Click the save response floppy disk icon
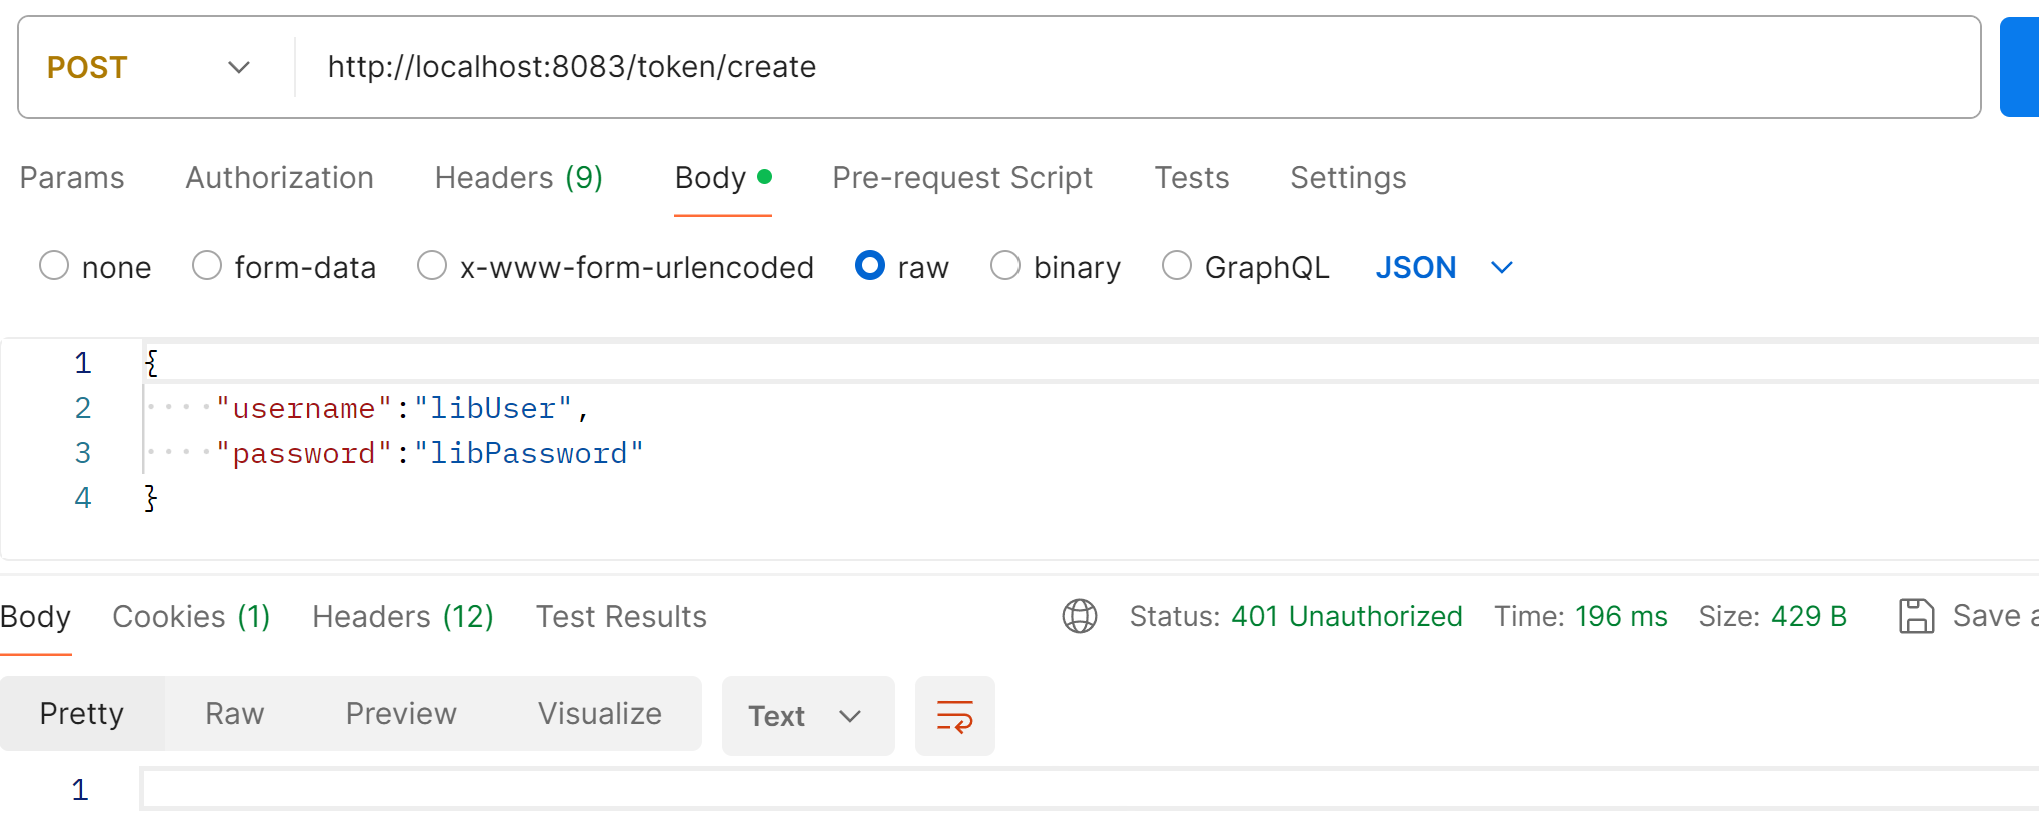Viewport: 2040px width, 819px height. (1916, 616)
